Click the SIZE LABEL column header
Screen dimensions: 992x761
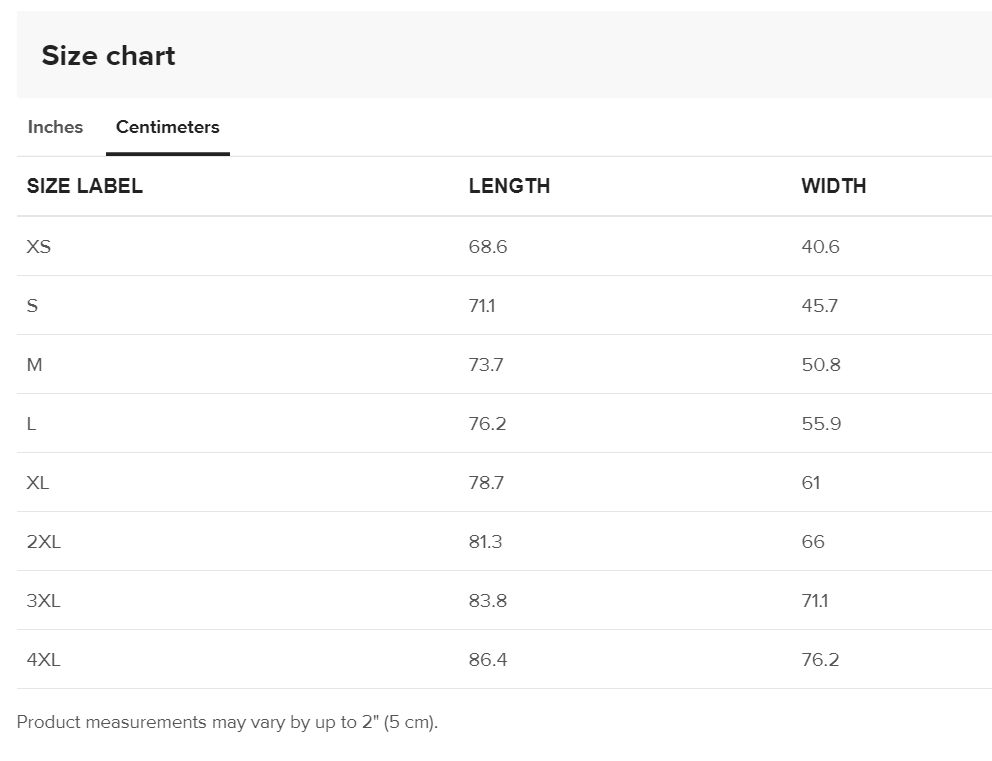(x=85, y=186)
